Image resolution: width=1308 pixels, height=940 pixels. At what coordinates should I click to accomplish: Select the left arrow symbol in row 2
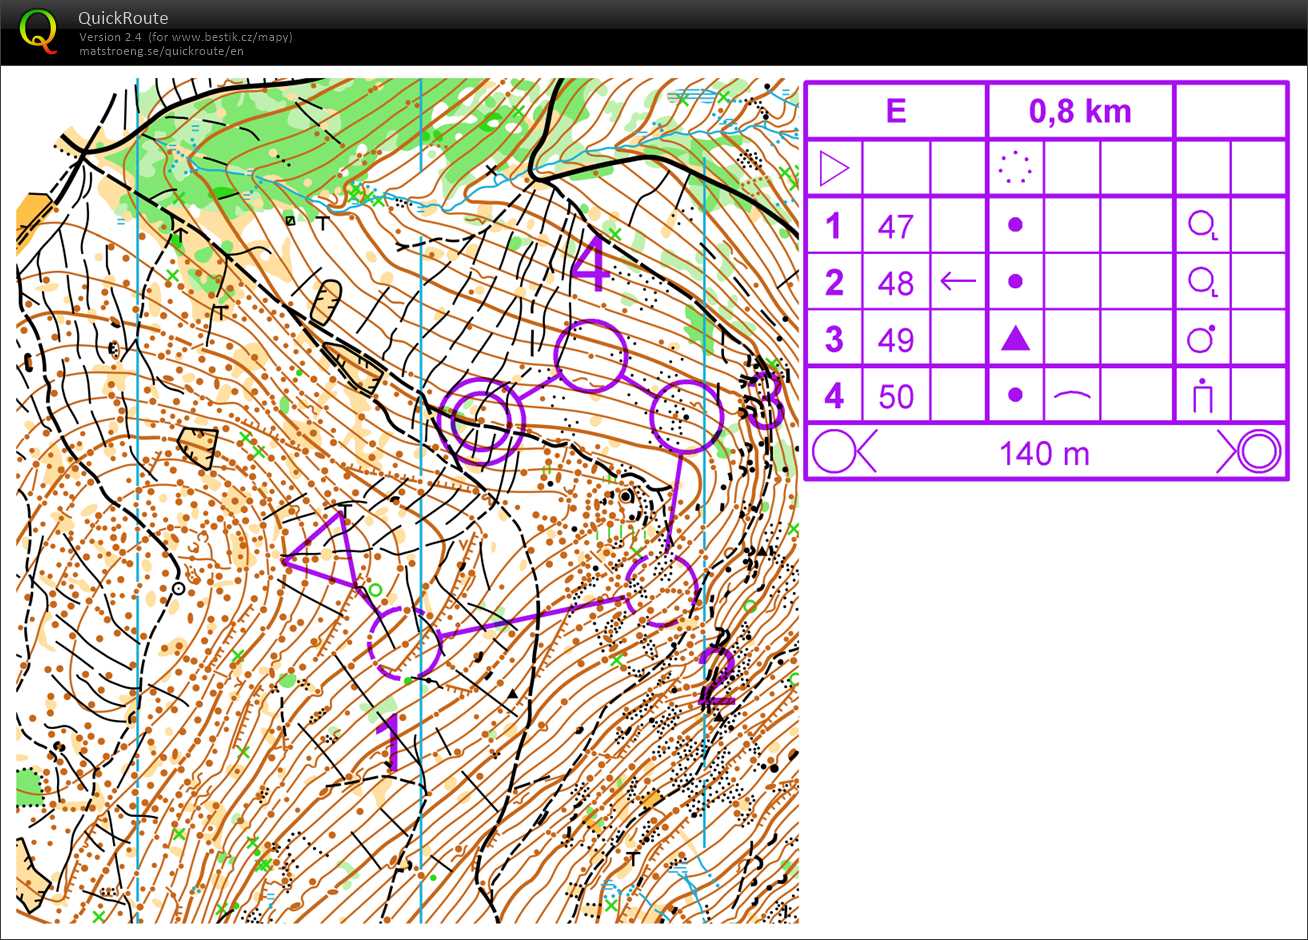[x=958, y=282]
